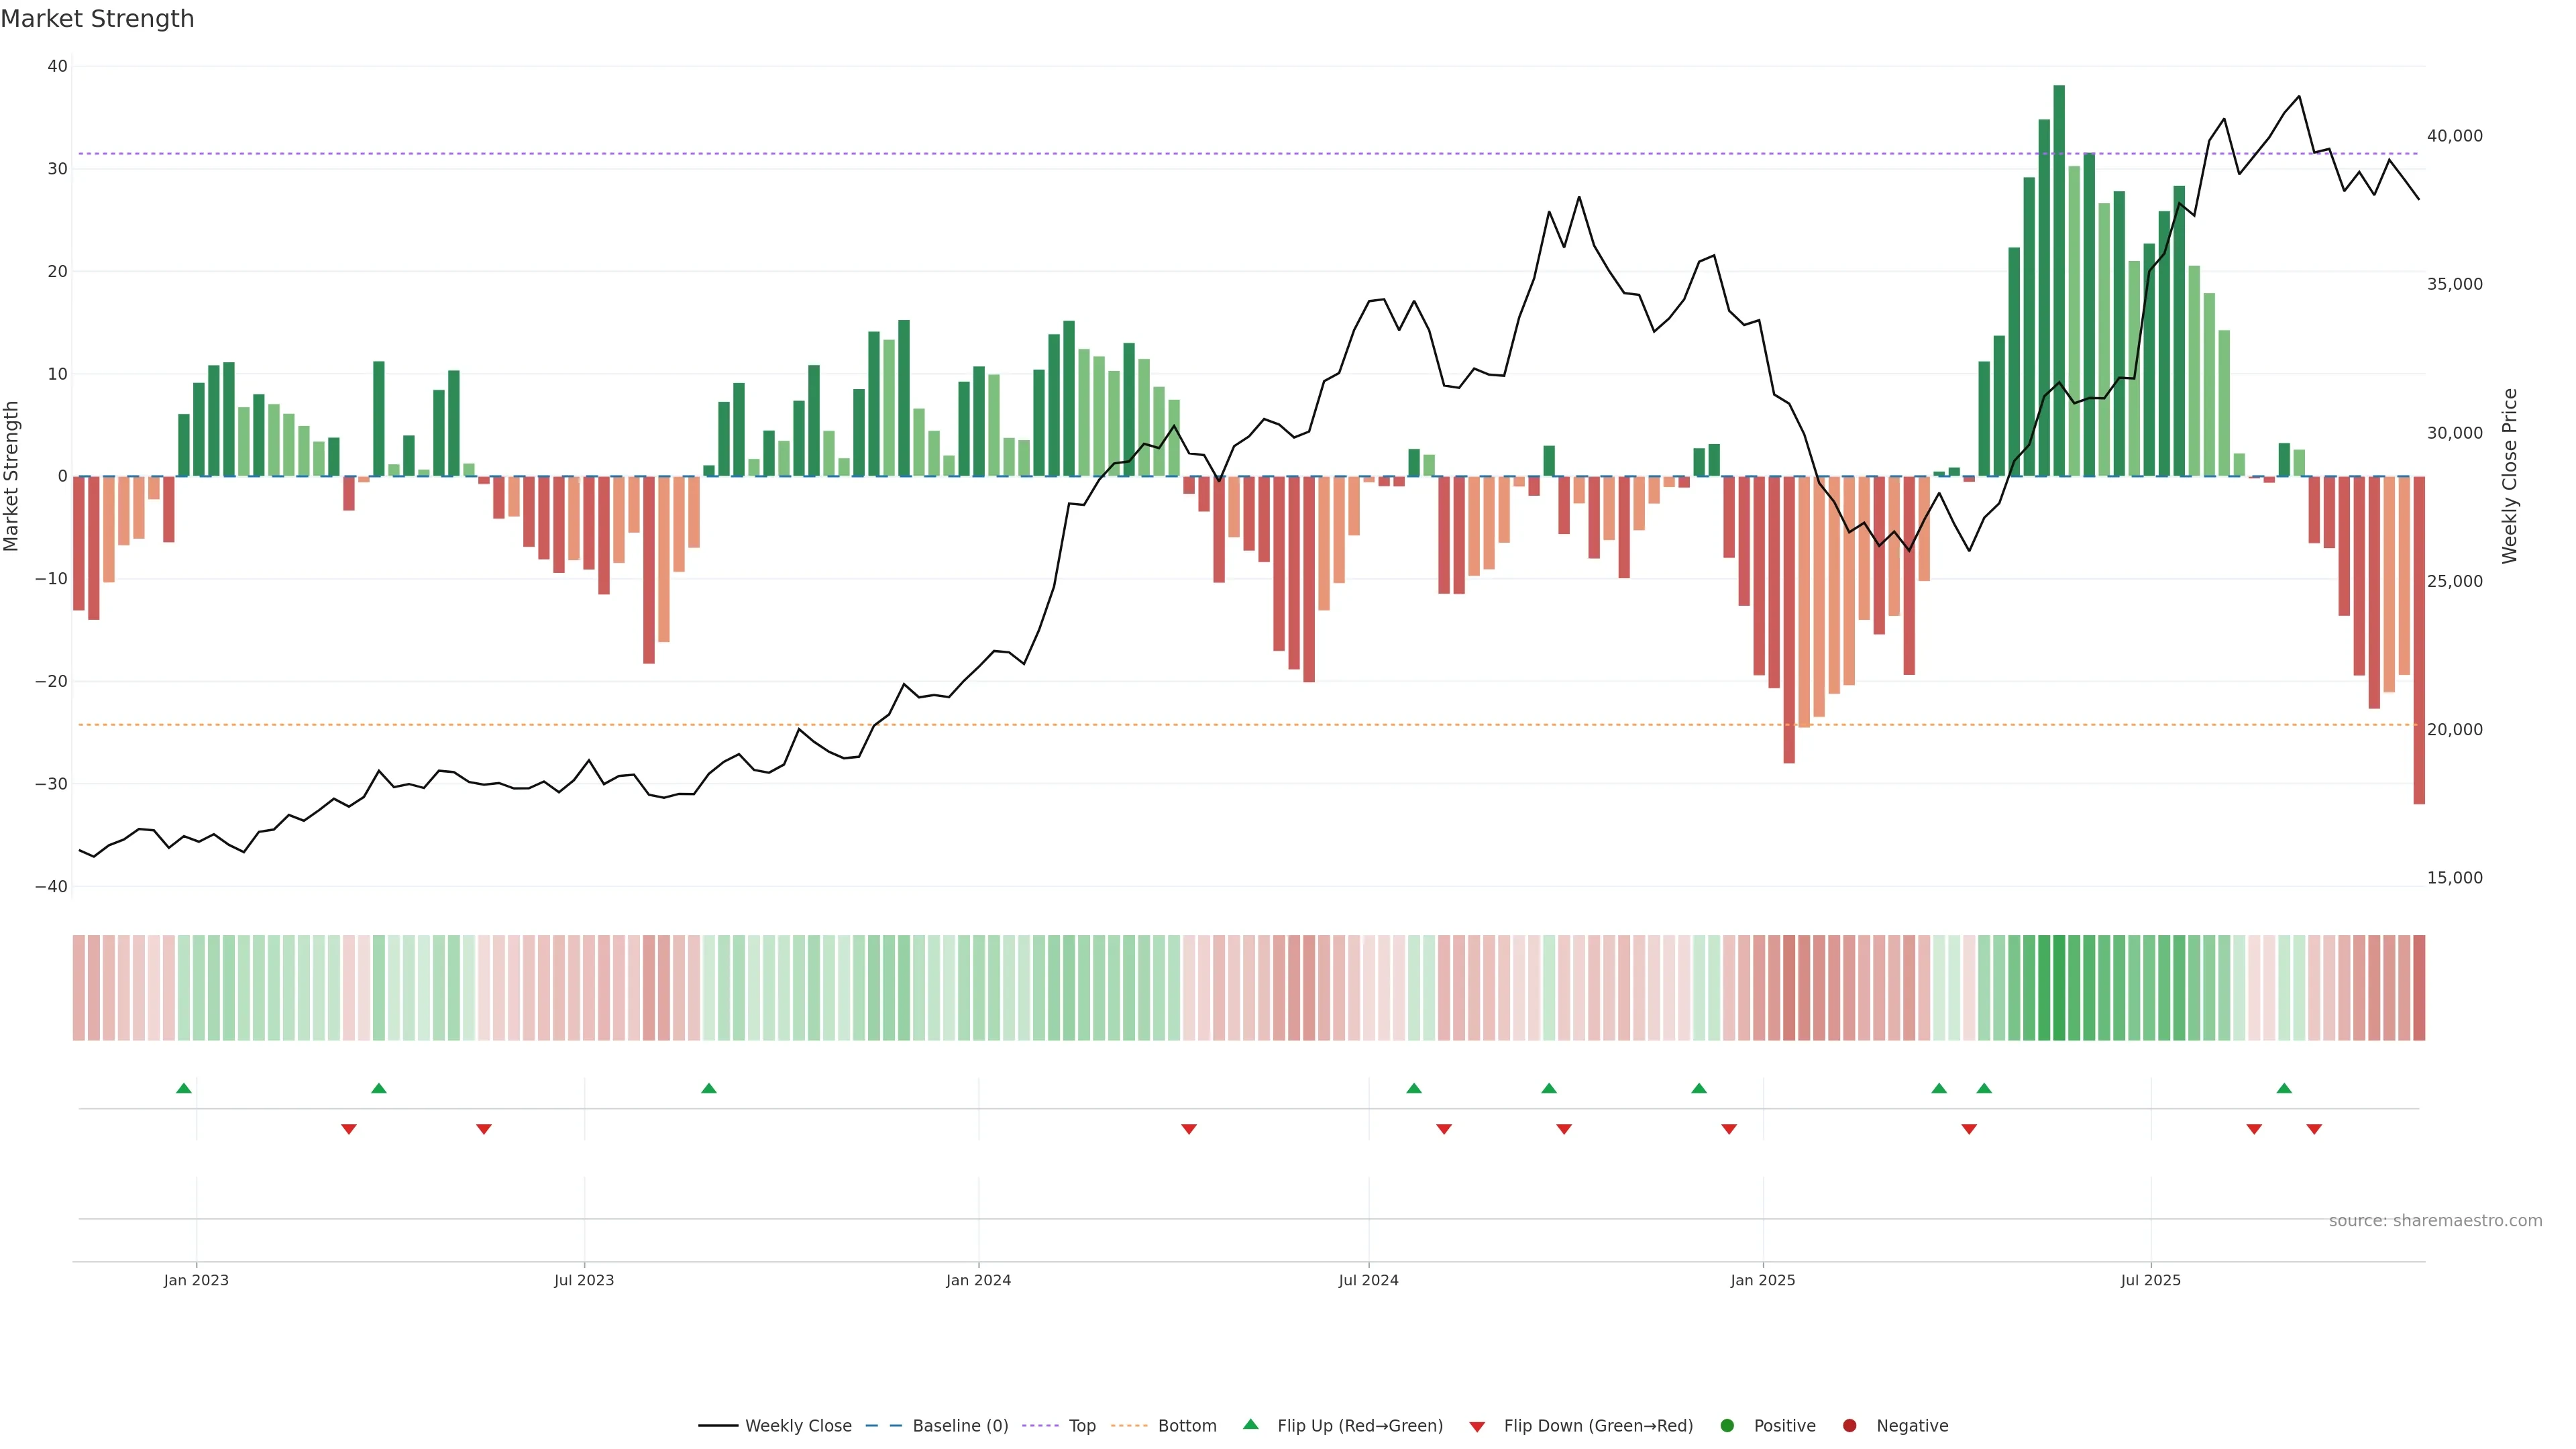Click first green flip-up triangle near Jan 2023
Screen dimensions: 2576x1449
[x=184, y=1088]
